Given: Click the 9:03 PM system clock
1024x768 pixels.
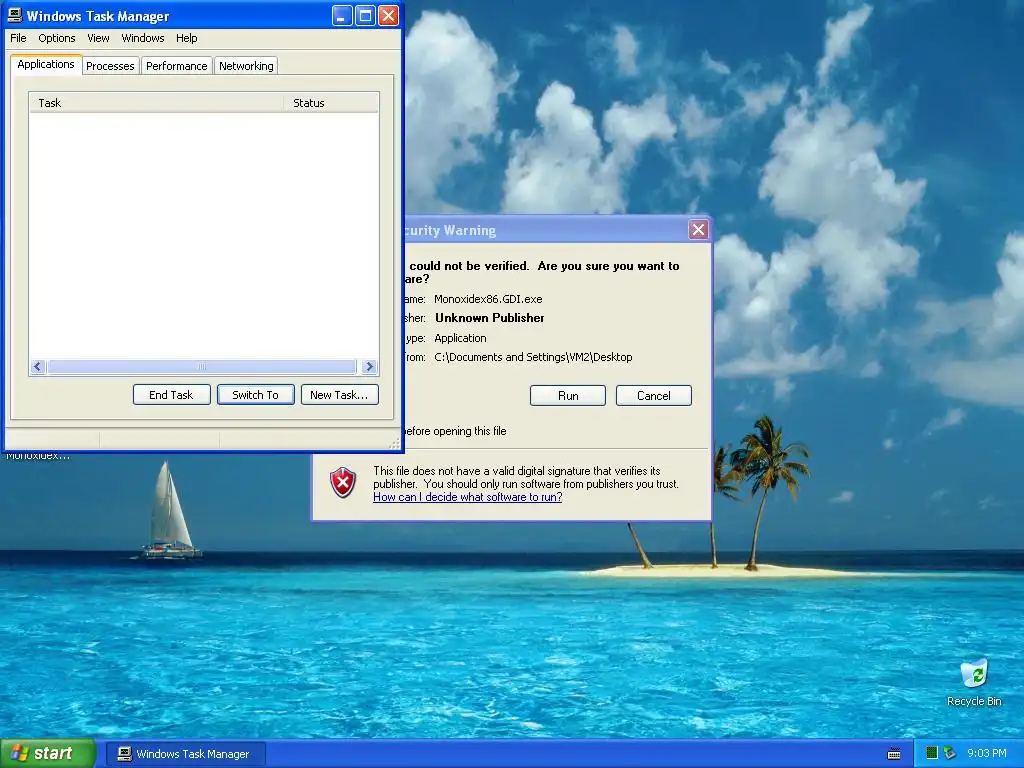Looking at the screenshot, I should click(x=987, y=753).
